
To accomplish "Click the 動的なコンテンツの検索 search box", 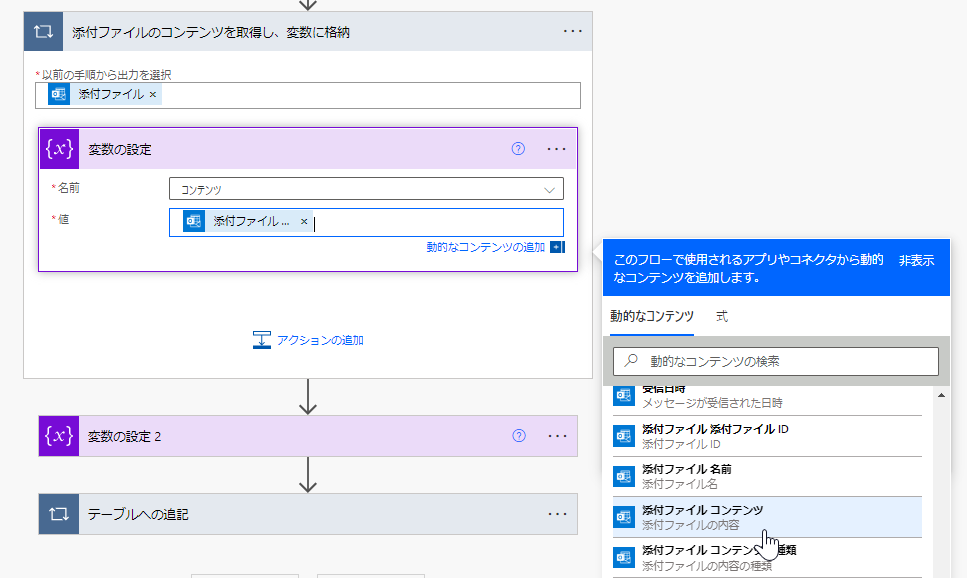I will click(776, 361).
